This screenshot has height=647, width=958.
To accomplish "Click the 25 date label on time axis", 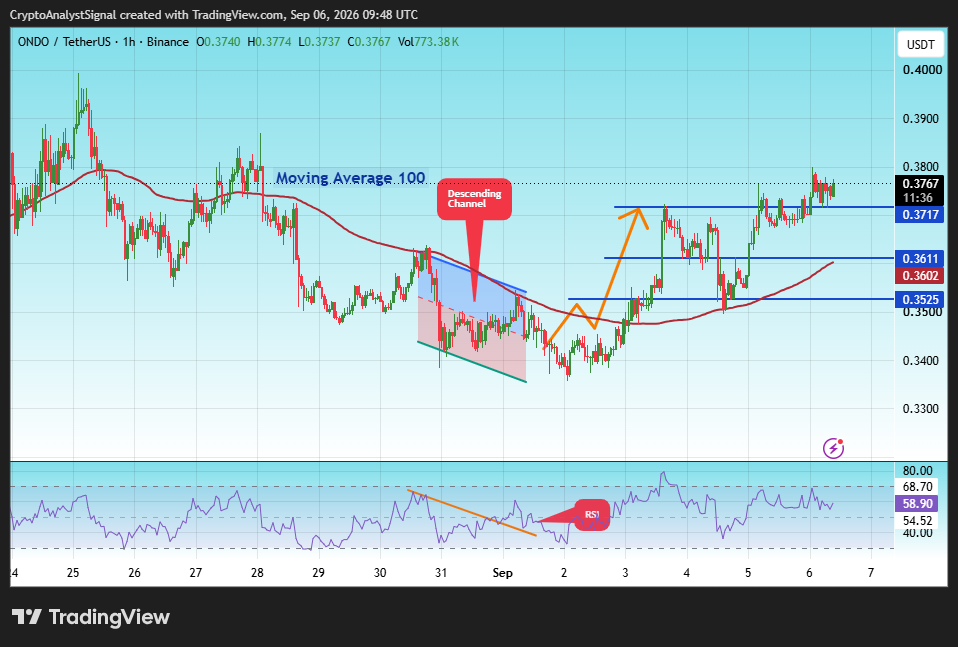I will (73, 573).
